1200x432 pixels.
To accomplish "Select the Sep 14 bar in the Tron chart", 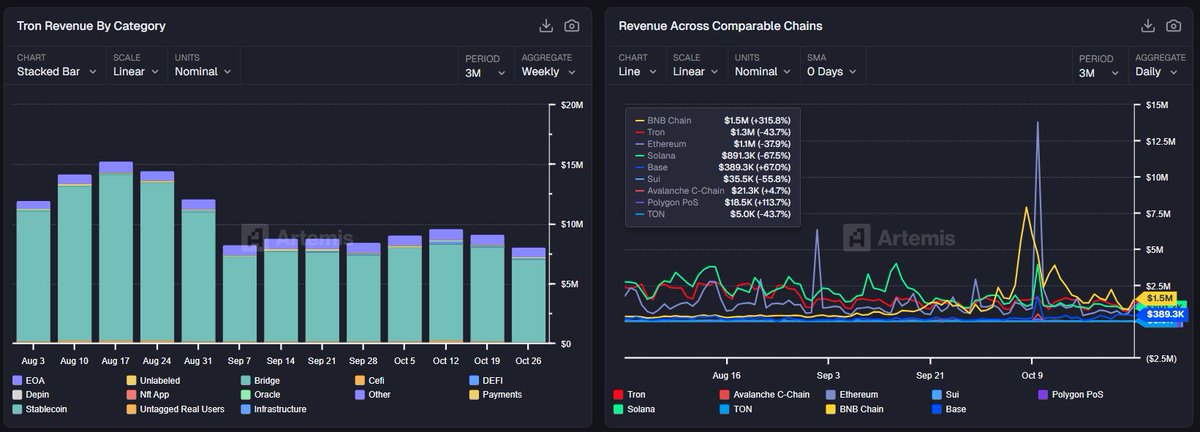I will 281,292.
